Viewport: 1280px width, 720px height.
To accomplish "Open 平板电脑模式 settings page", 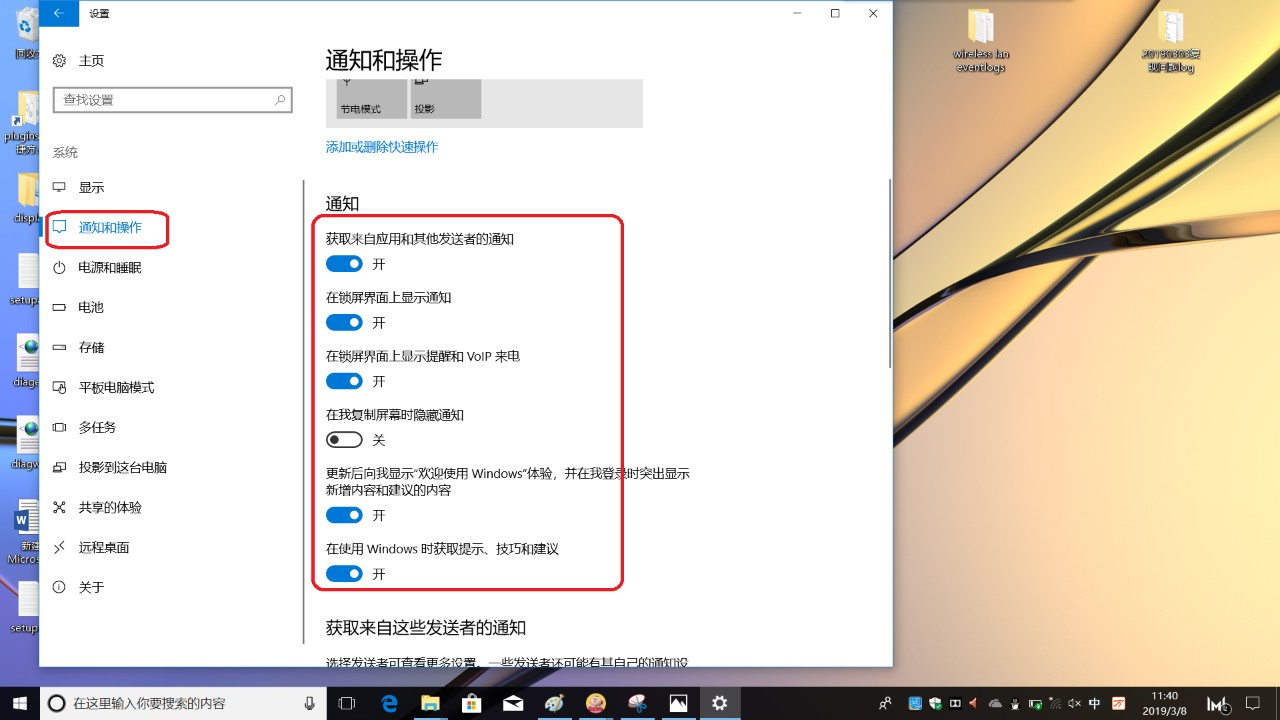I will tap(116, 388).
